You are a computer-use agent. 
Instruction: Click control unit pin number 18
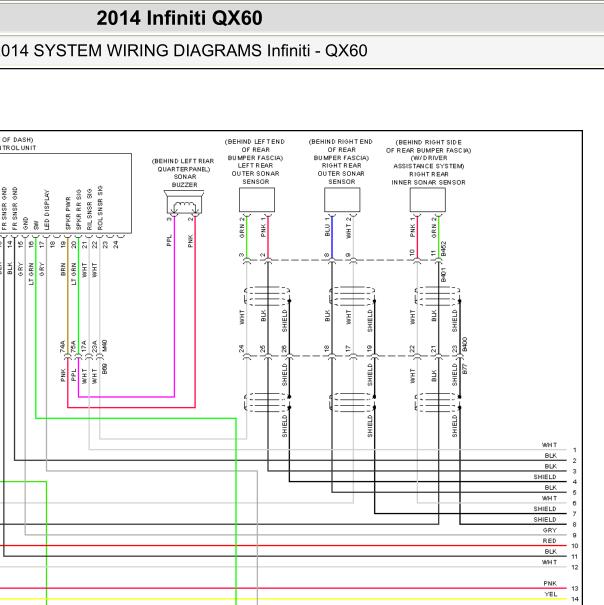point(52,244)
